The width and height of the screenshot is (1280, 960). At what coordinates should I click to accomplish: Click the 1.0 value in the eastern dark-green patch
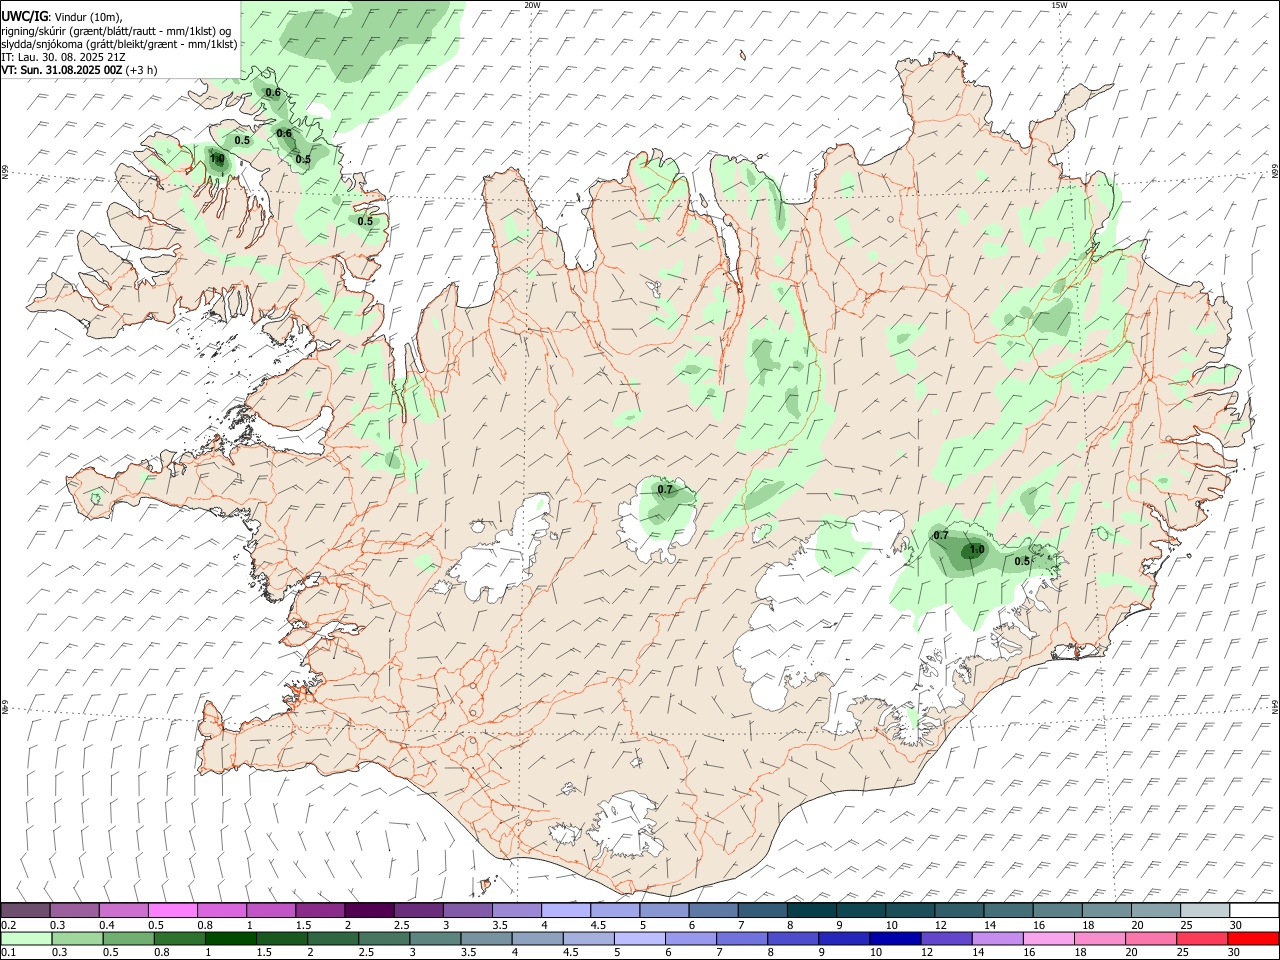977,549
